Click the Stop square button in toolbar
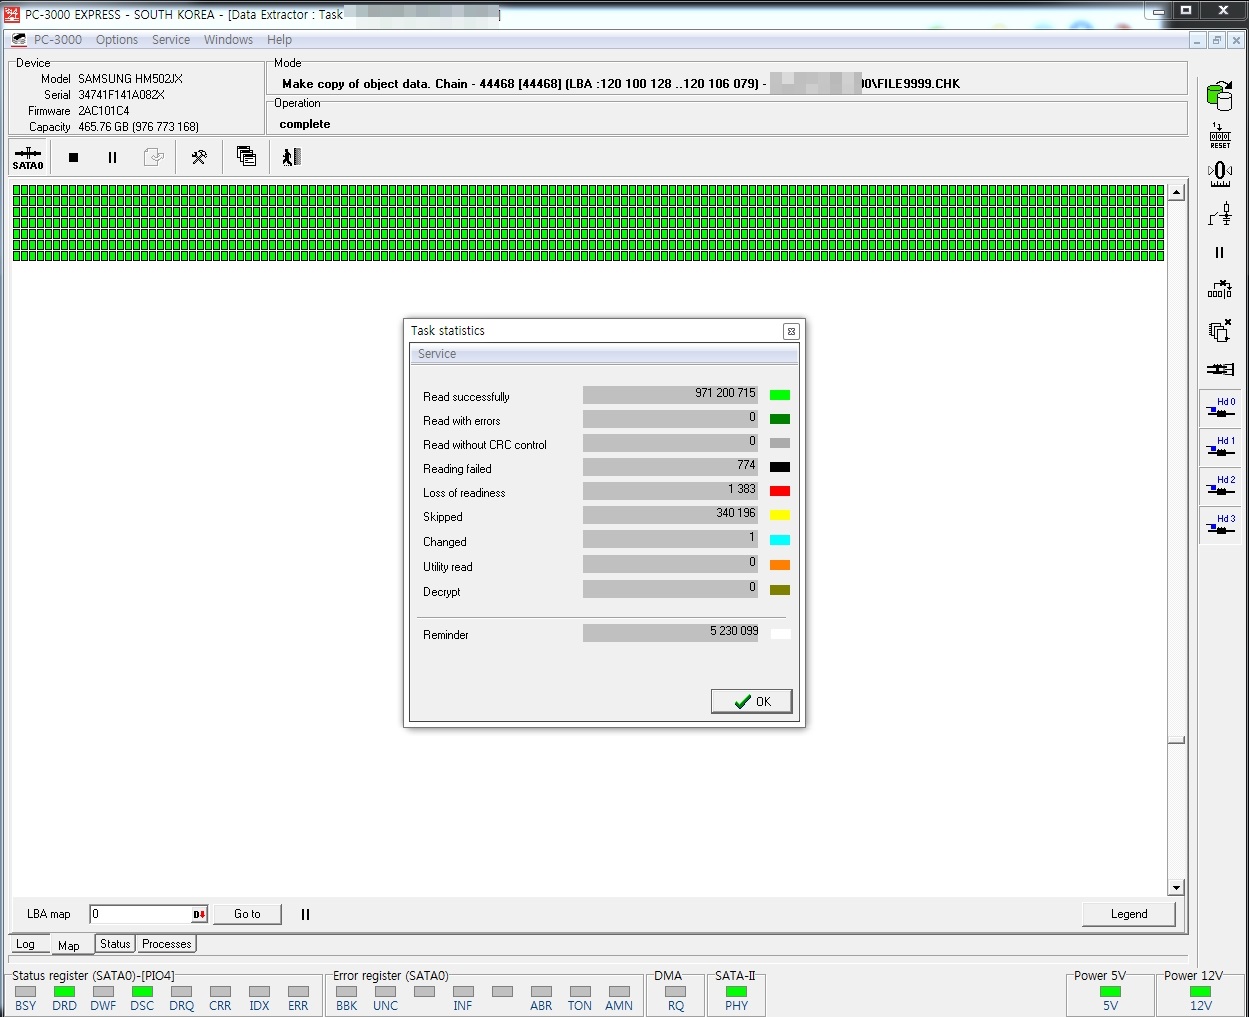1249x1017 pixels. [x=73, y=157]
